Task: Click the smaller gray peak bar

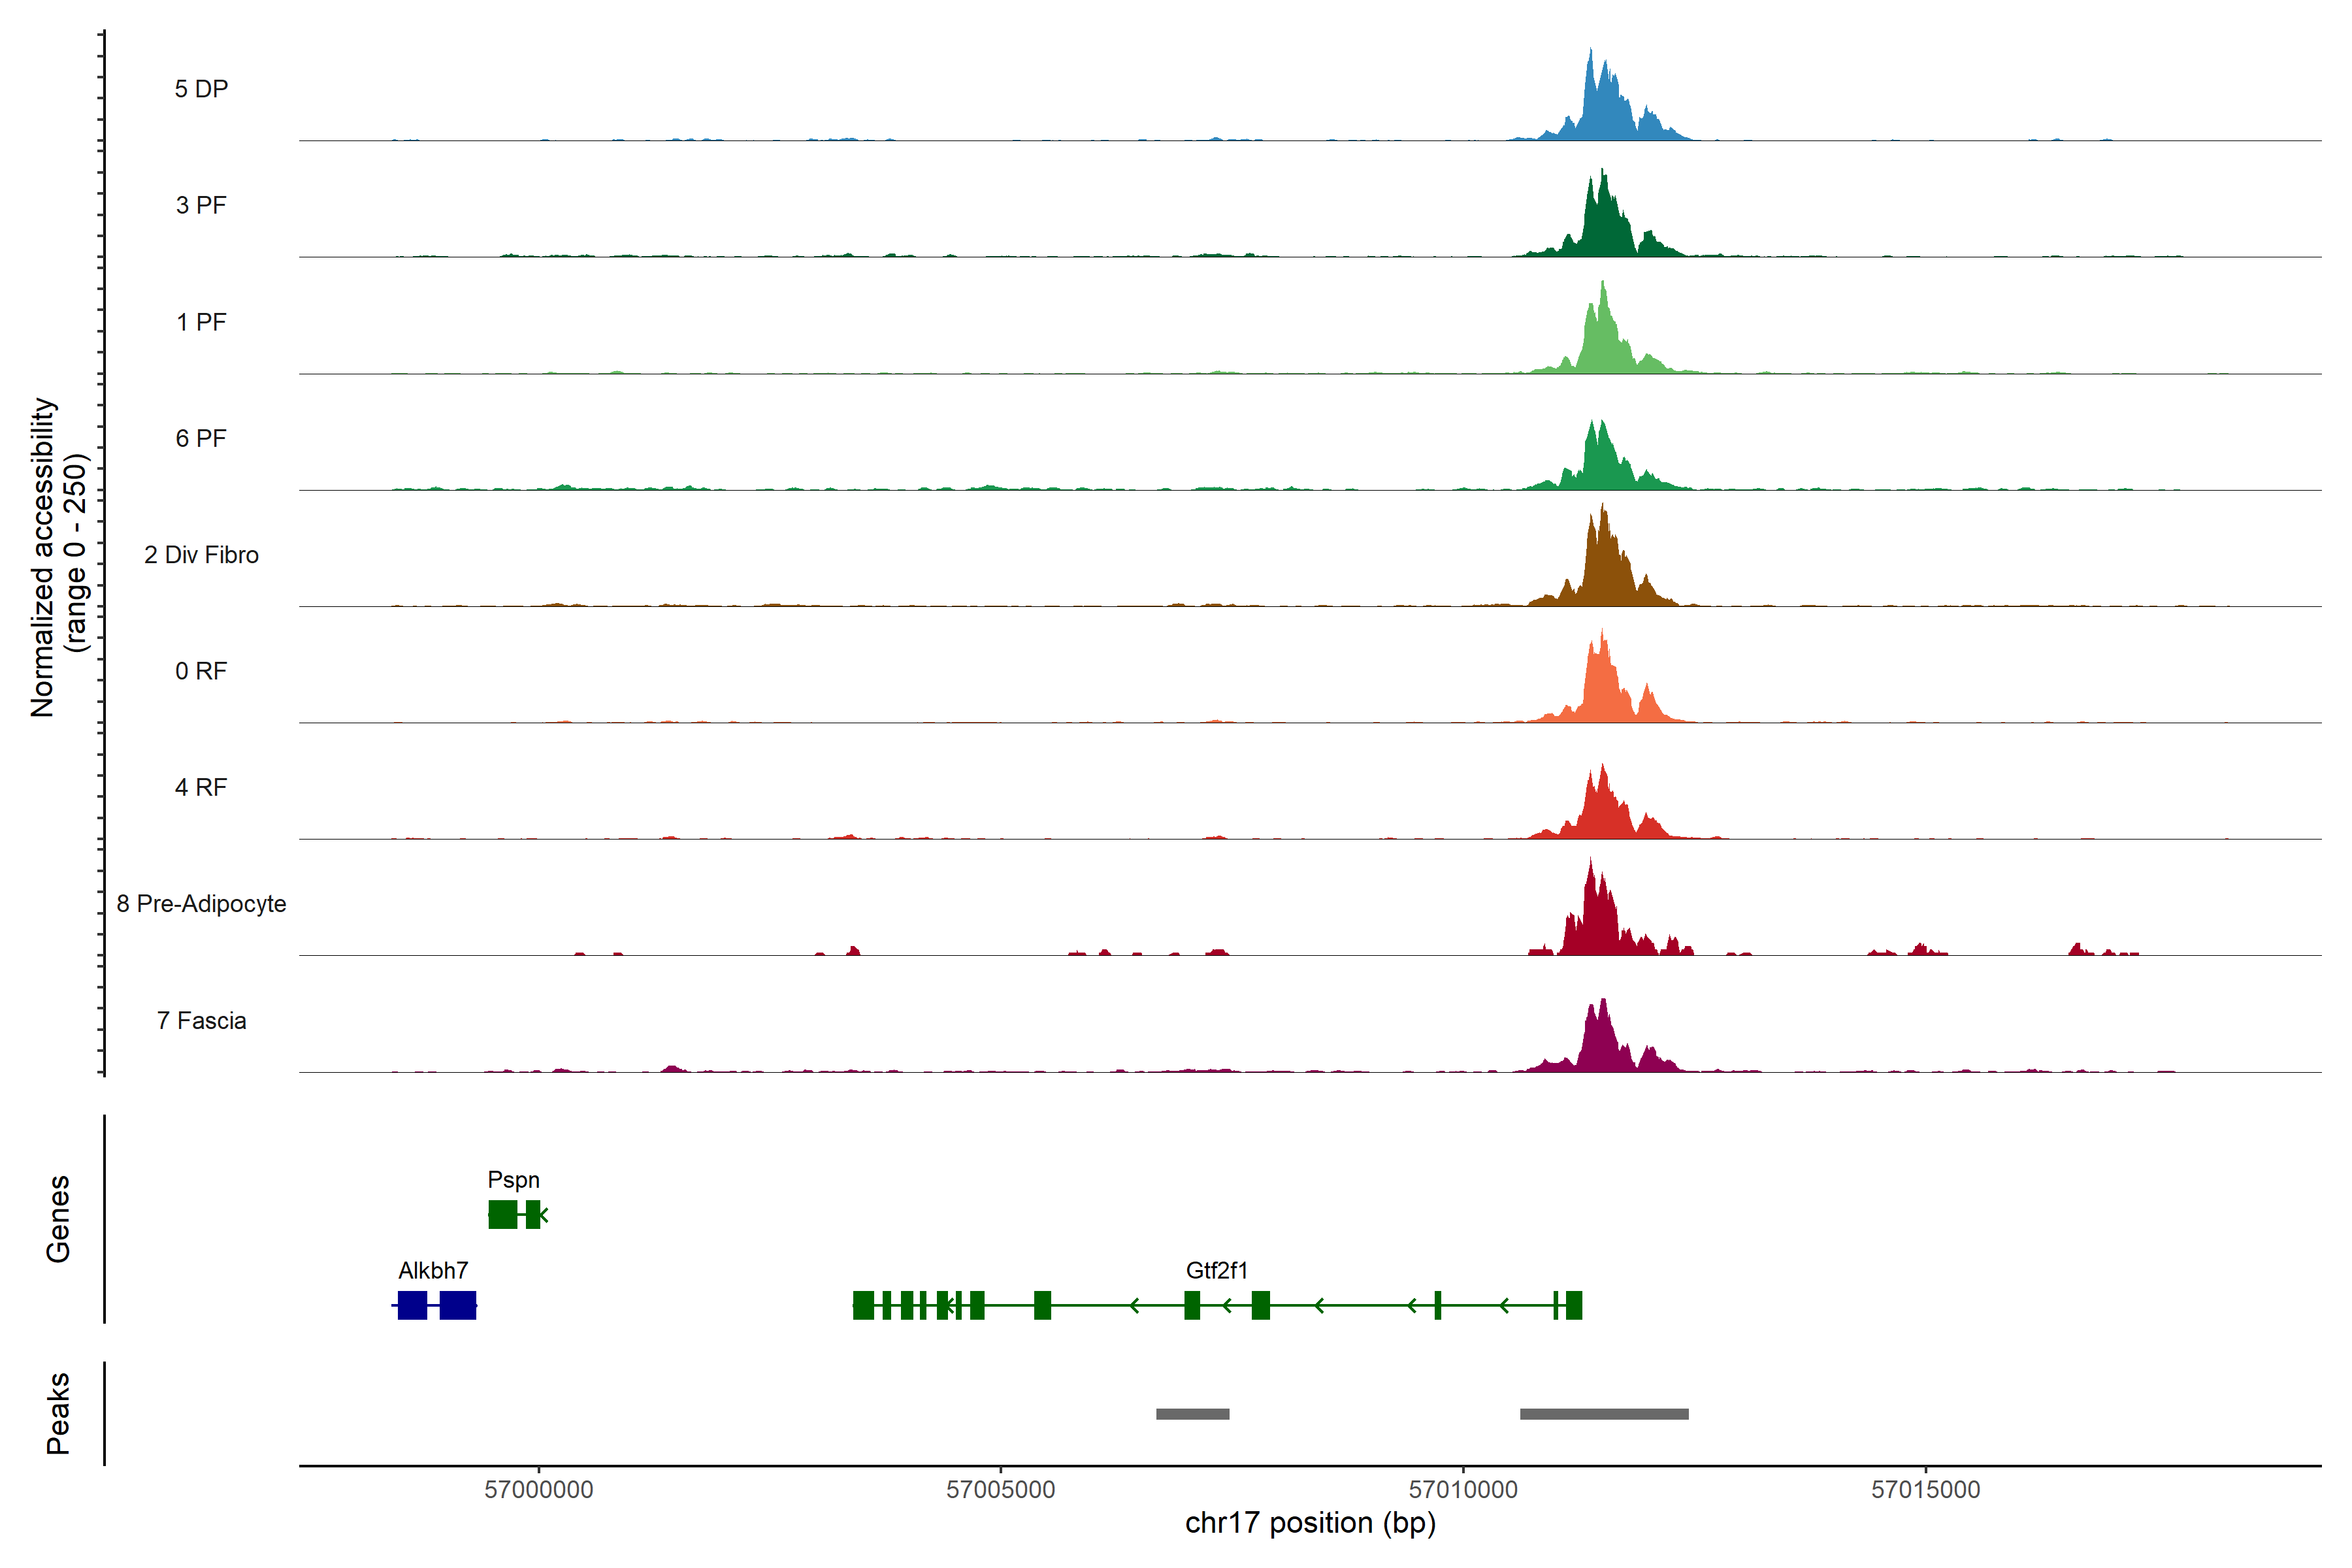Action: tap(1192, 1414)
